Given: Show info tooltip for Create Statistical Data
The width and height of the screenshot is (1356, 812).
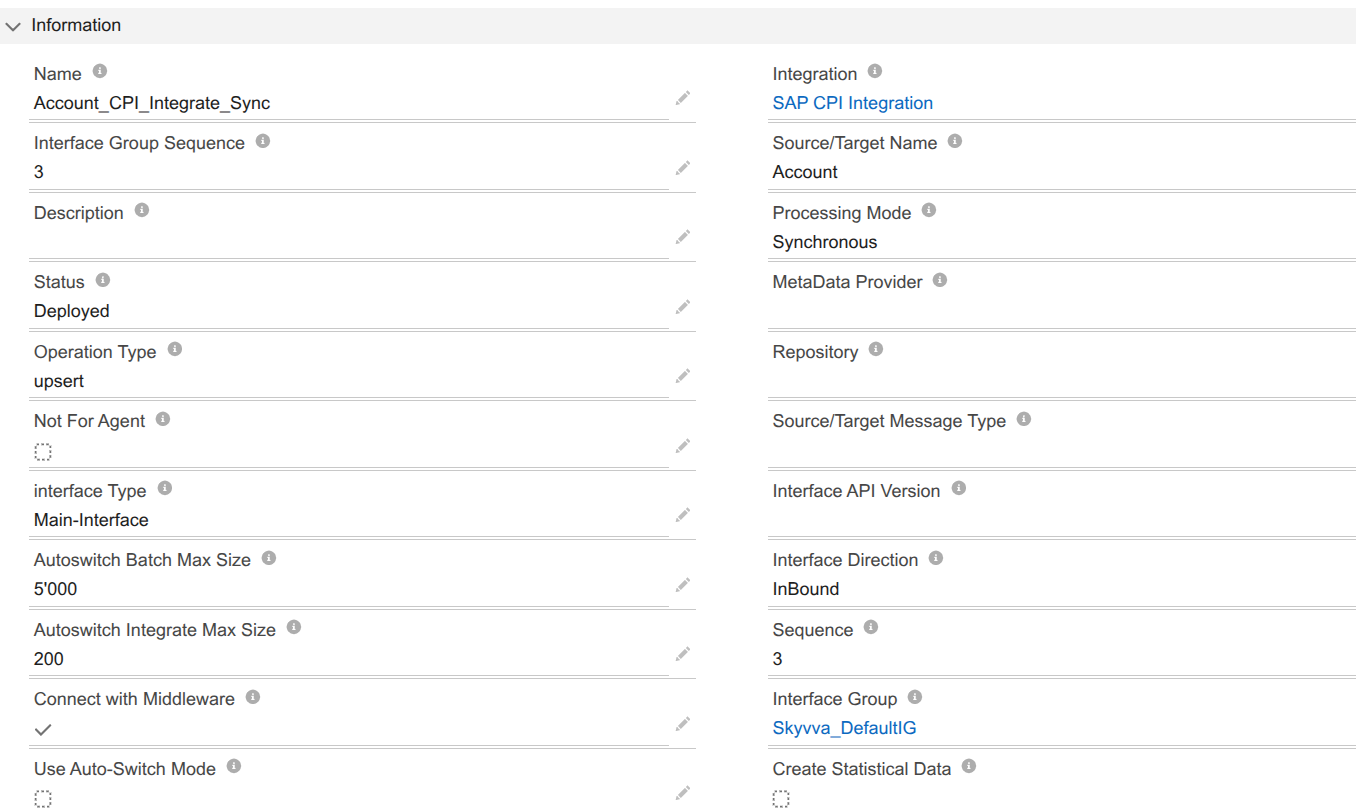Looking at the screenshot, I should (x=969, y=767).
